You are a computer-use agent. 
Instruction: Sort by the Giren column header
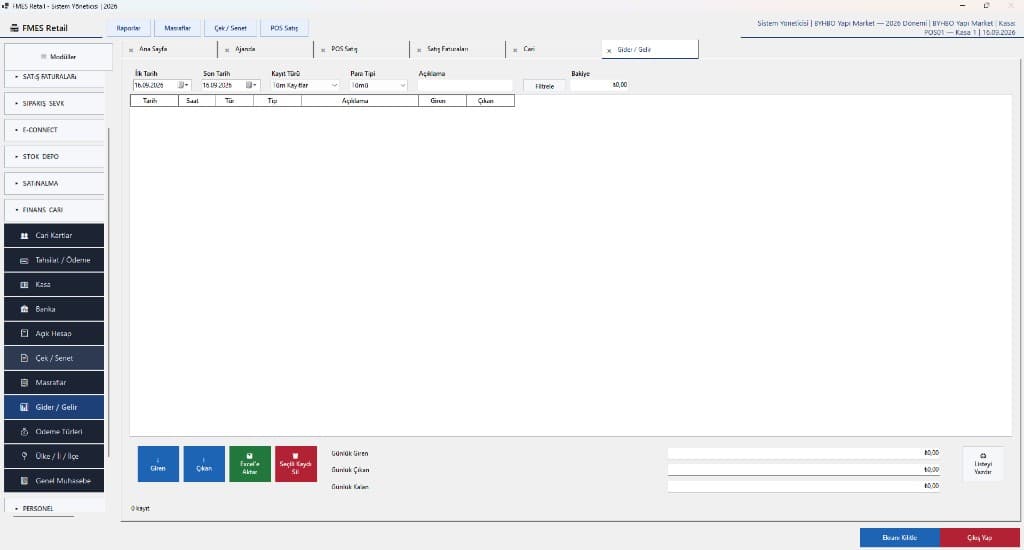click(x=442, y=101)
